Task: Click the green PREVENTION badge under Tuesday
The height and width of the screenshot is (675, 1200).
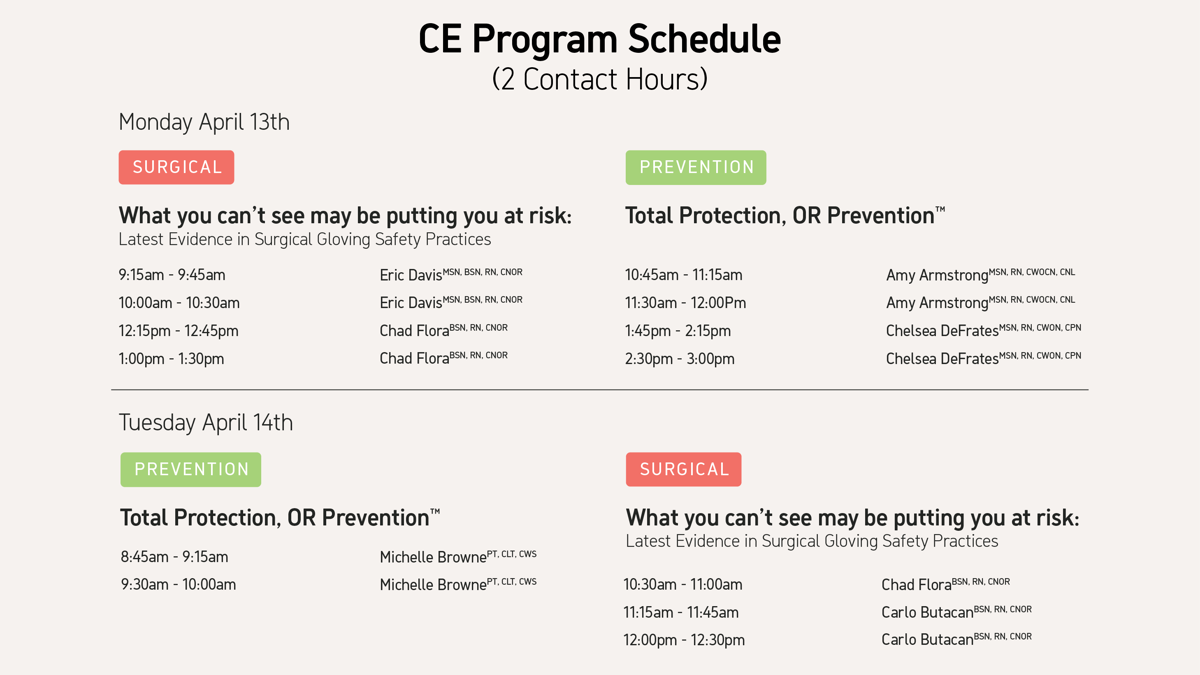Action: coord(191,469)
